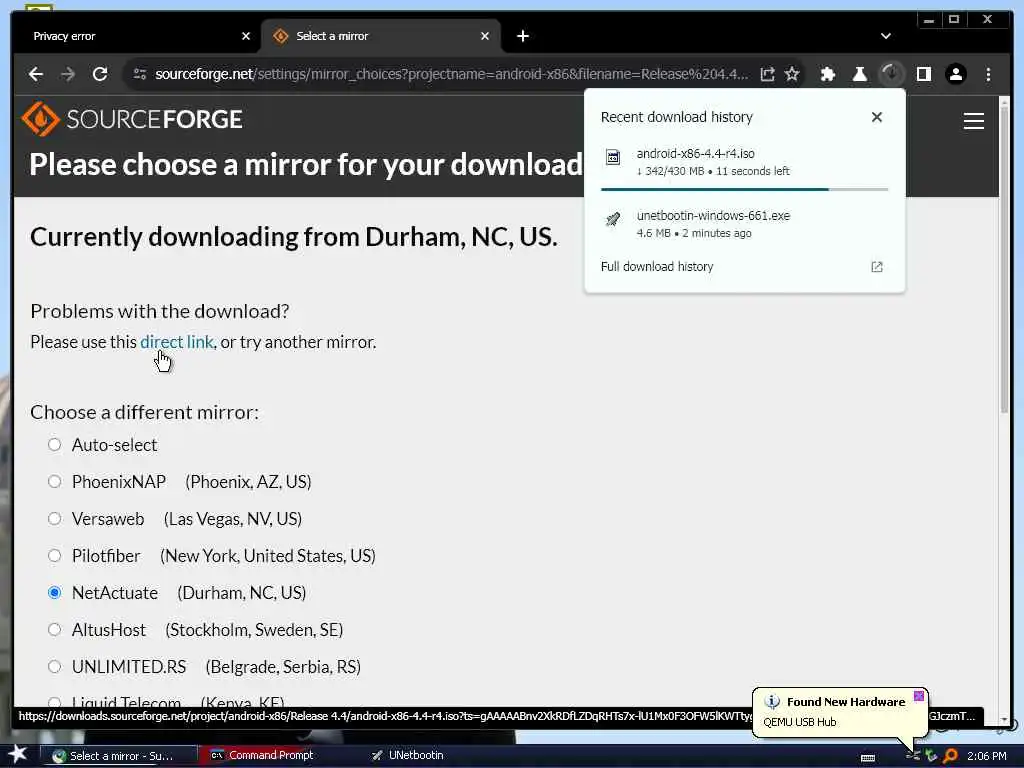Click the PhoenixNAP label text

pyautogui.click(x=119, y=482)
